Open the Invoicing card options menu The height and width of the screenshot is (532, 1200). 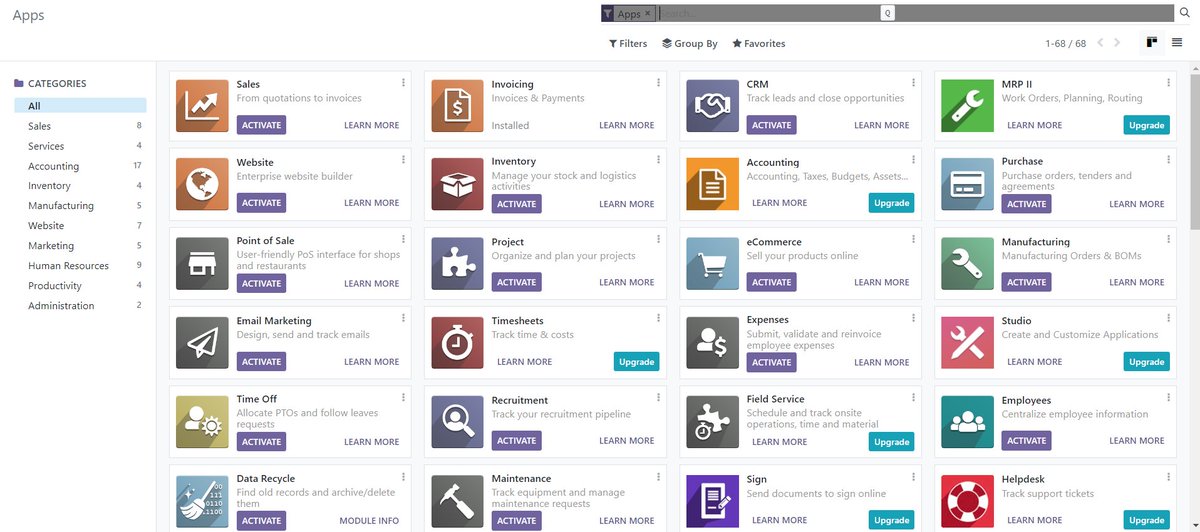659,83
